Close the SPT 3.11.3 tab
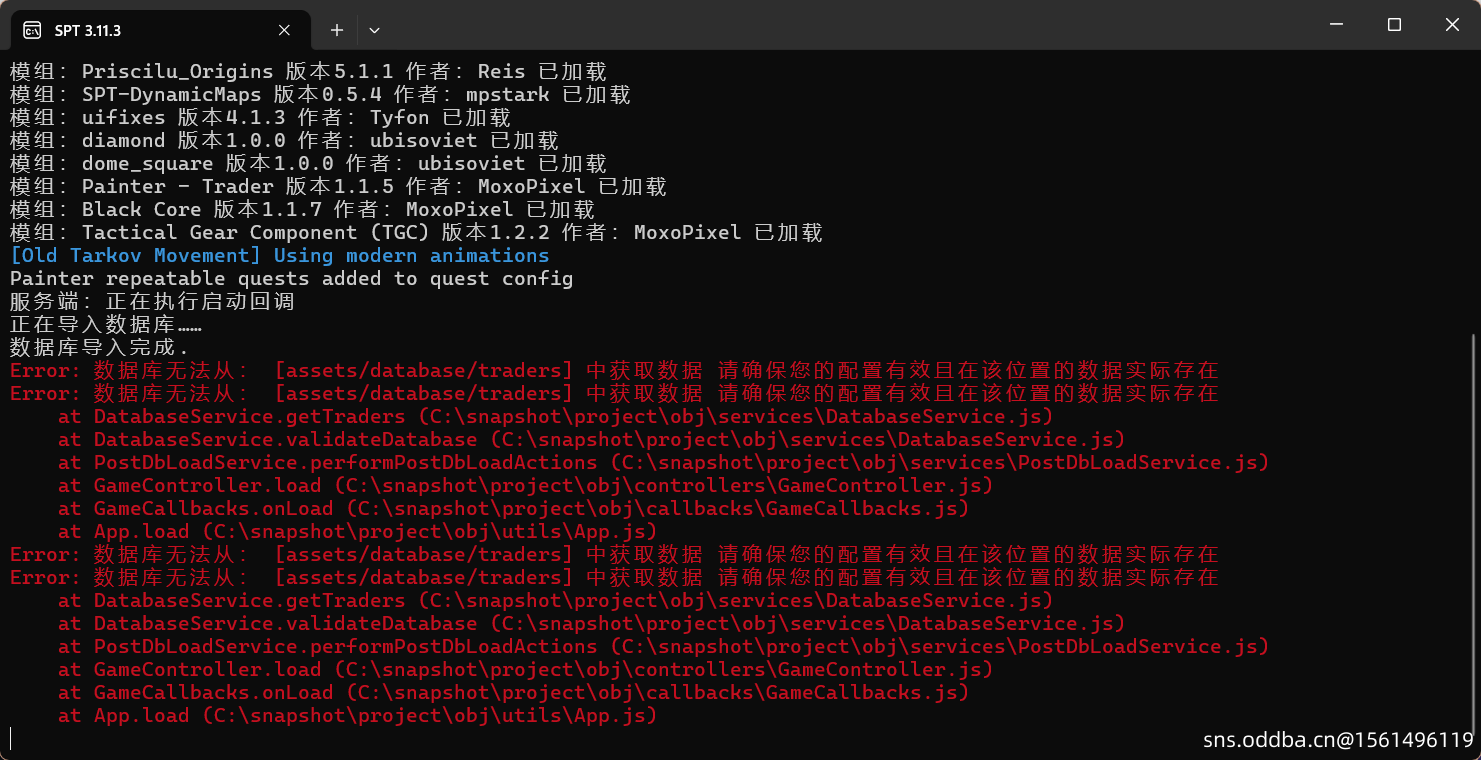Viewport: 1481px width, 760px height. [284, 30]
